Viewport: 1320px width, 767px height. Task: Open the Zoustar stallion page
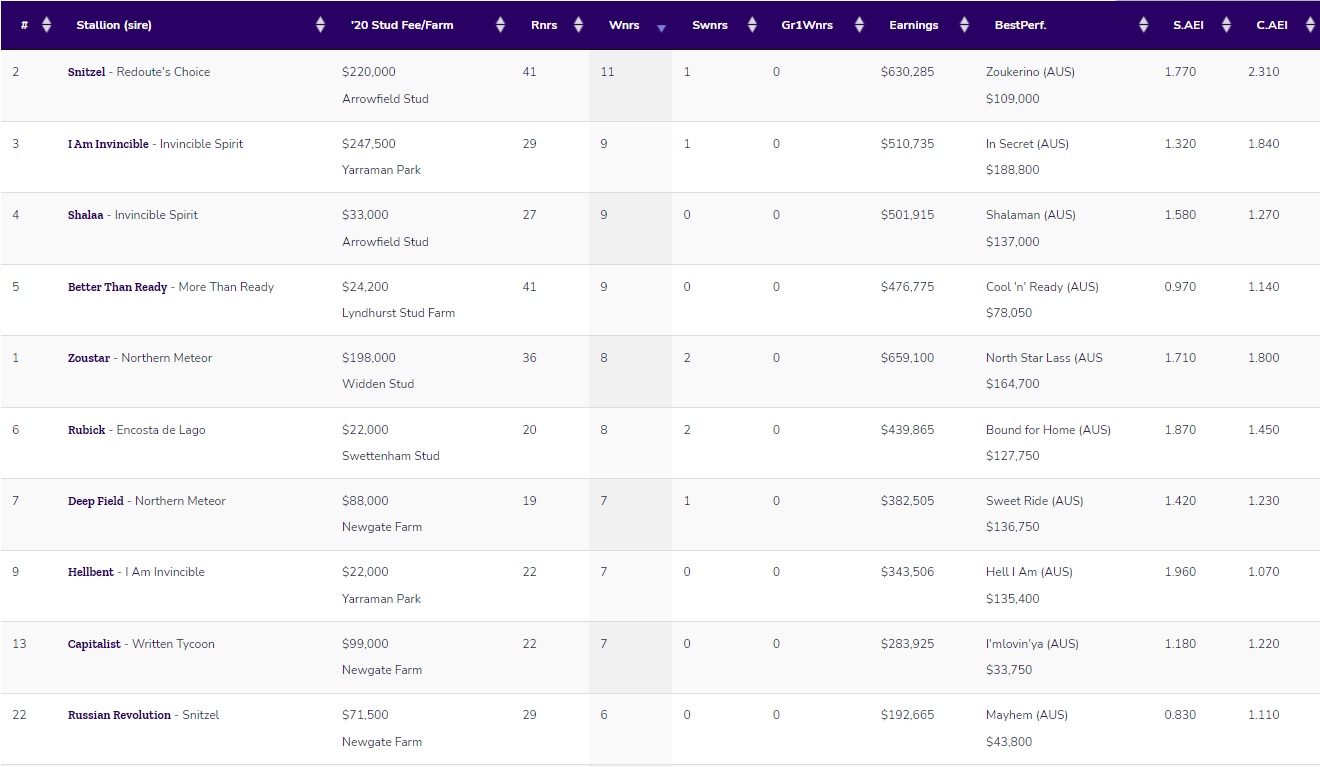tap(89, 358)
